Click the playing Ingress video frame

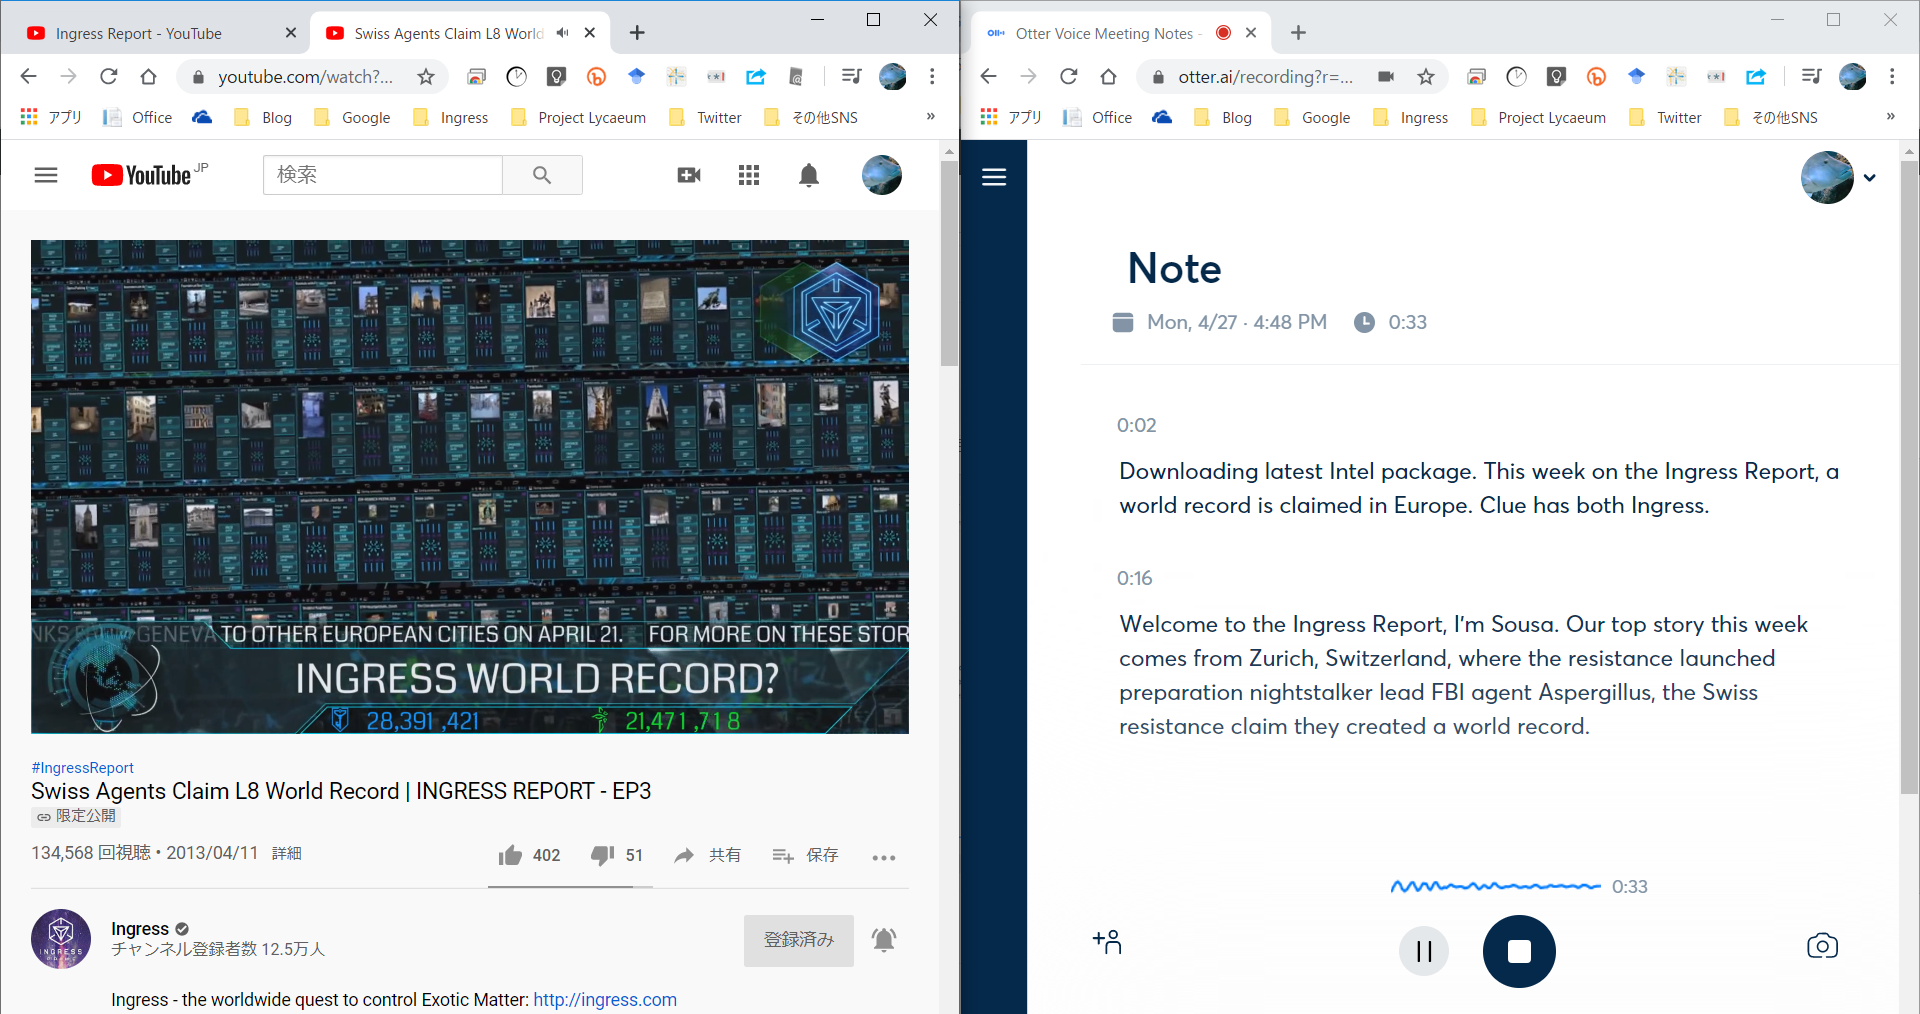[470, 487]
